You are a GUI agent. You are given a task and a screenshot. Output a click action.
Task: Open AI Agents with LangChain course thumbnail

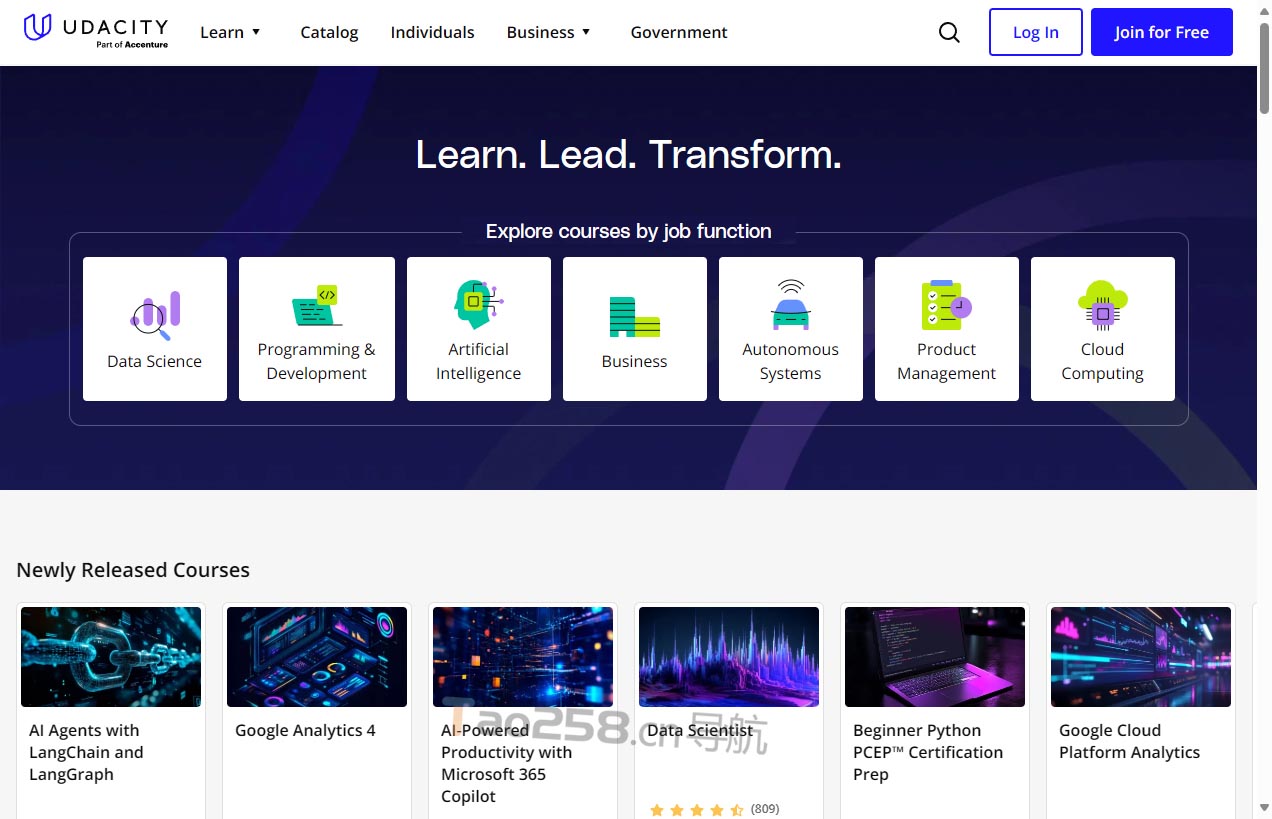click(x=111, y=657)
